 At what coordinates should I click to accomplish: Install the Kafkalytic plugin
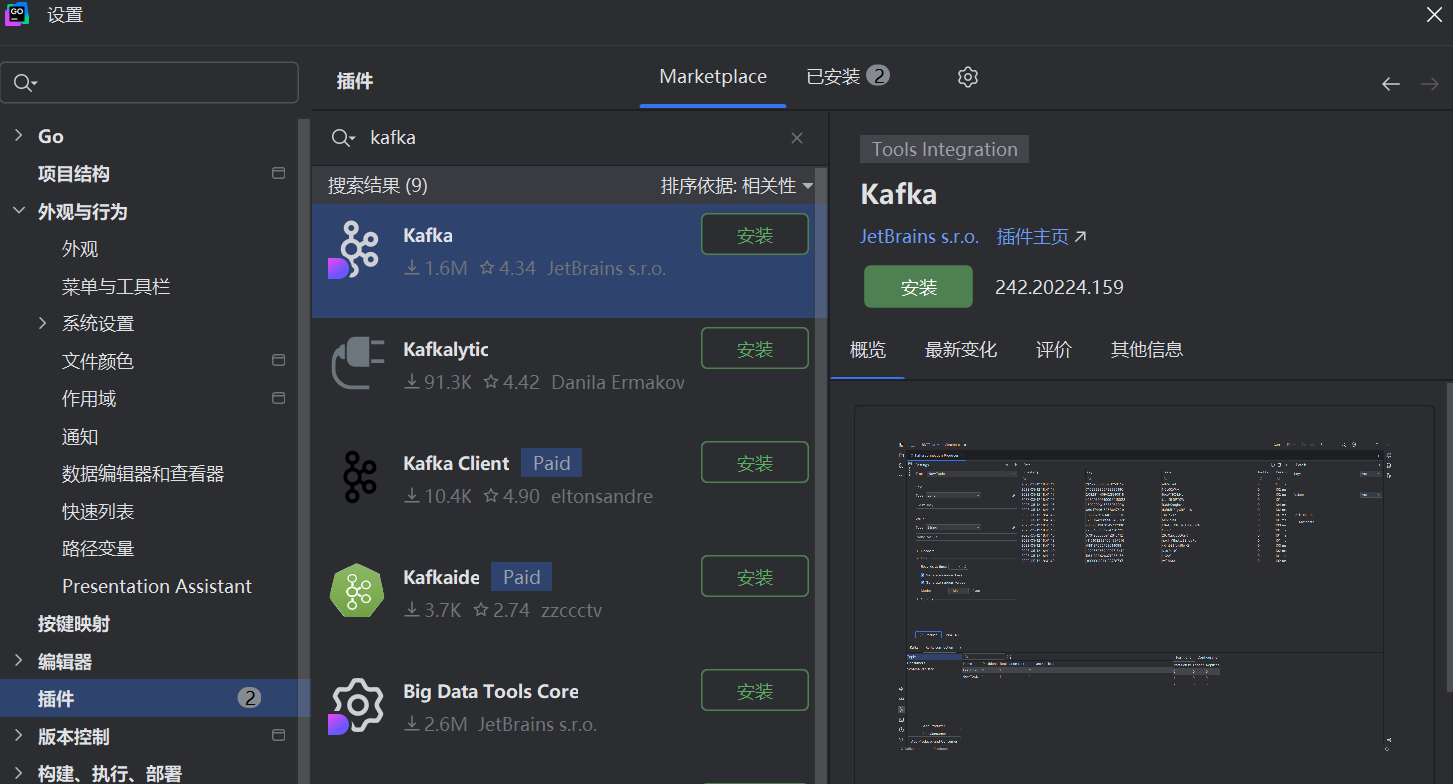click(755, 349)
